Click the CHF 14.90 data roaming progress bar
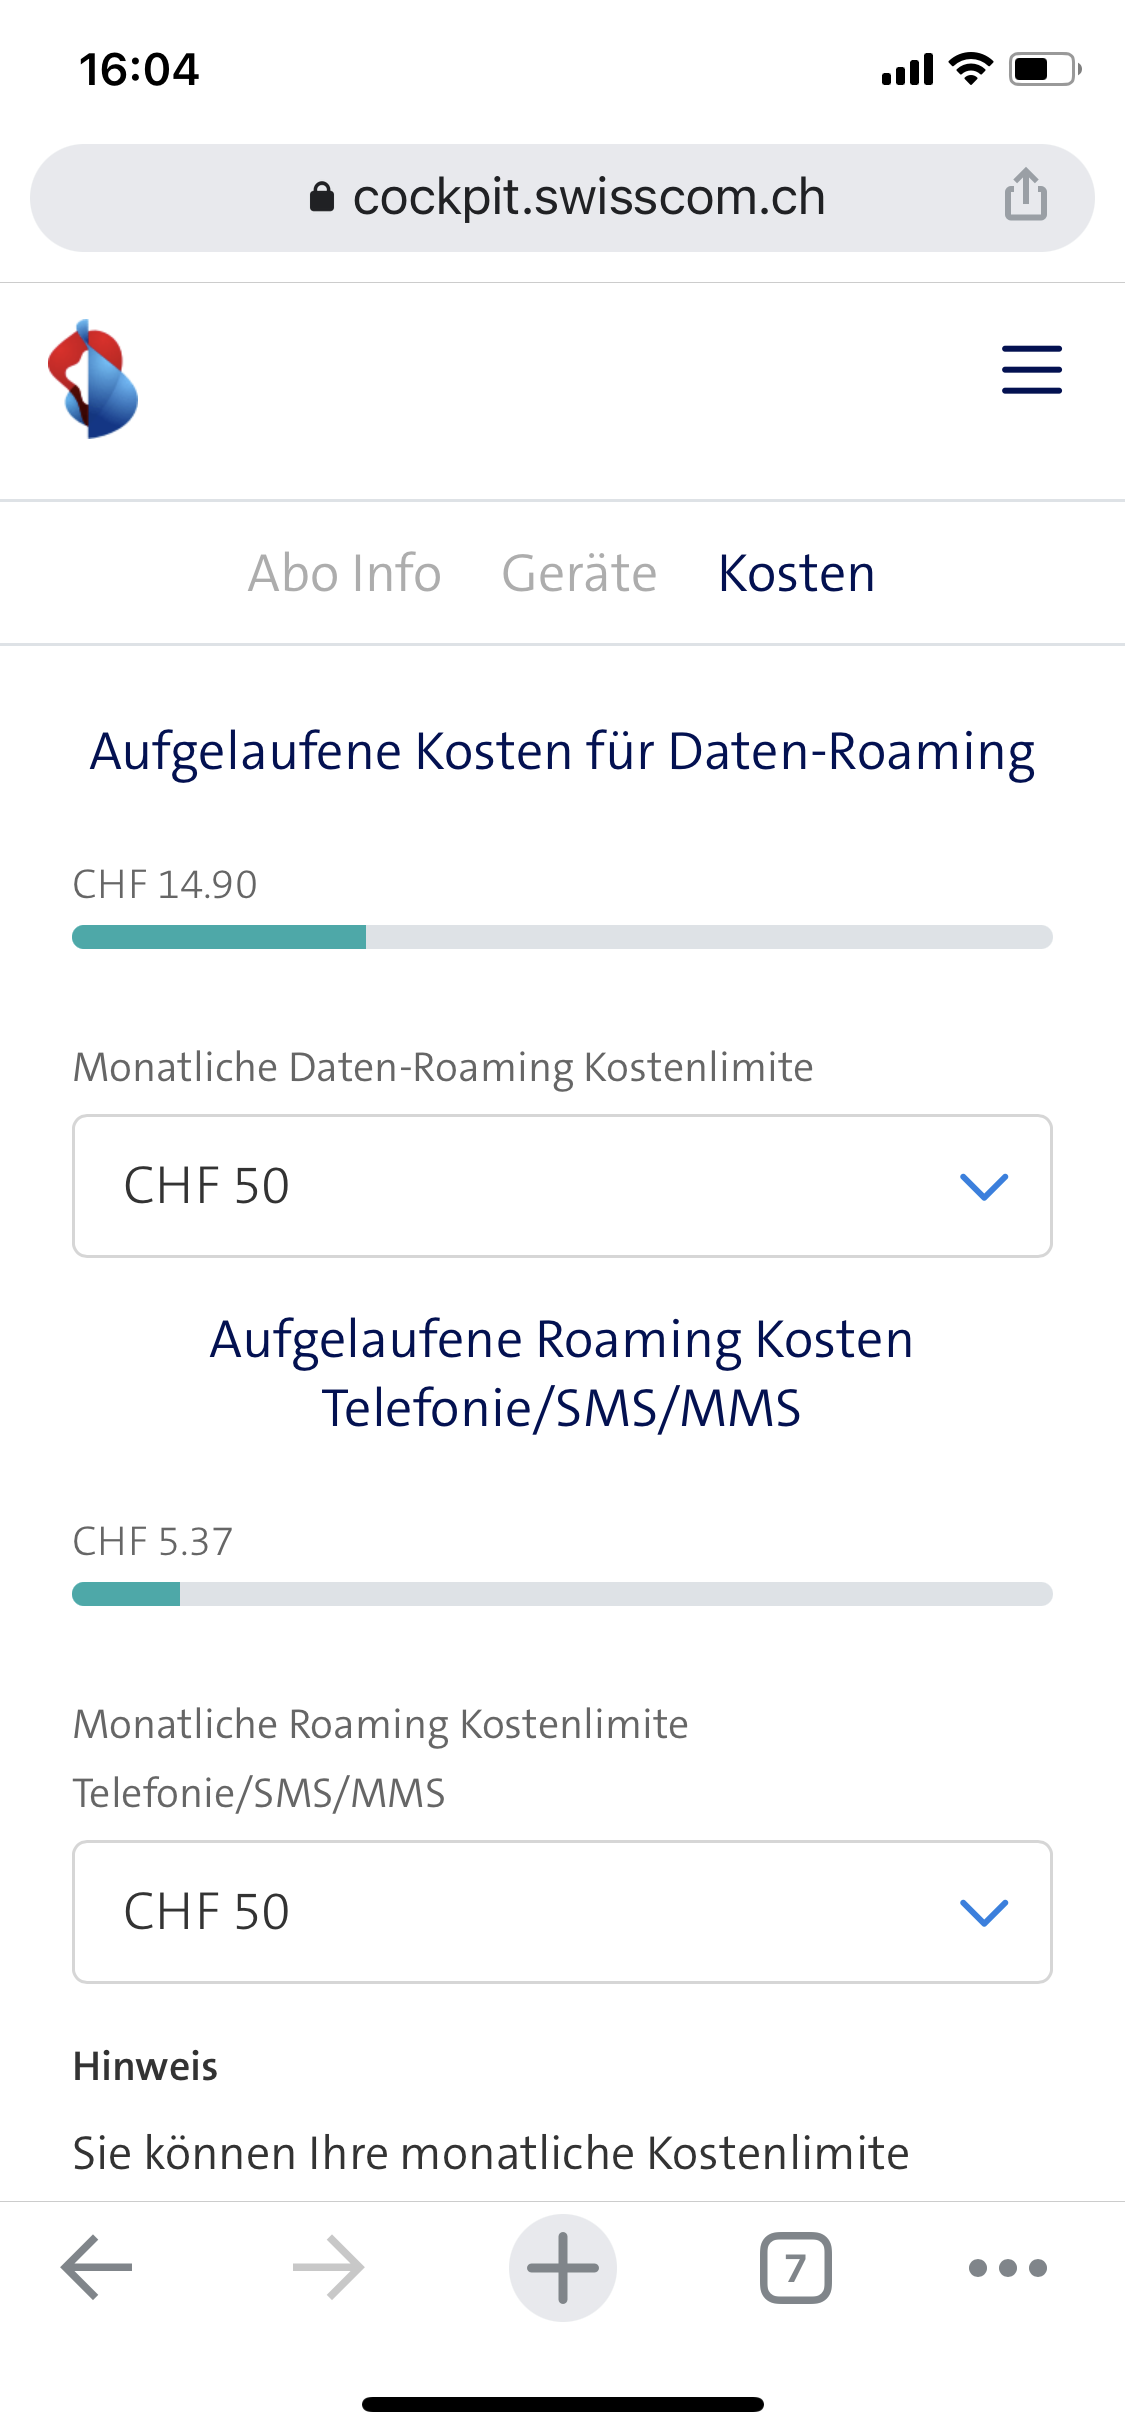 tap(562, 937)
